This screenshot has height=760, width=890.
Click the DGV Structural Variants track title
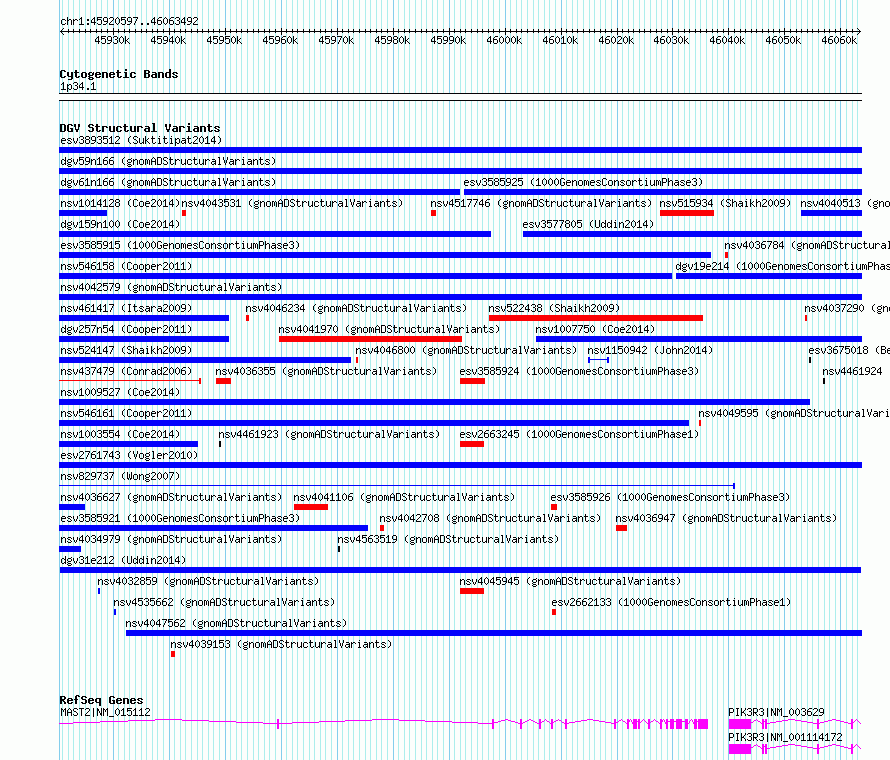coord(140,128)
